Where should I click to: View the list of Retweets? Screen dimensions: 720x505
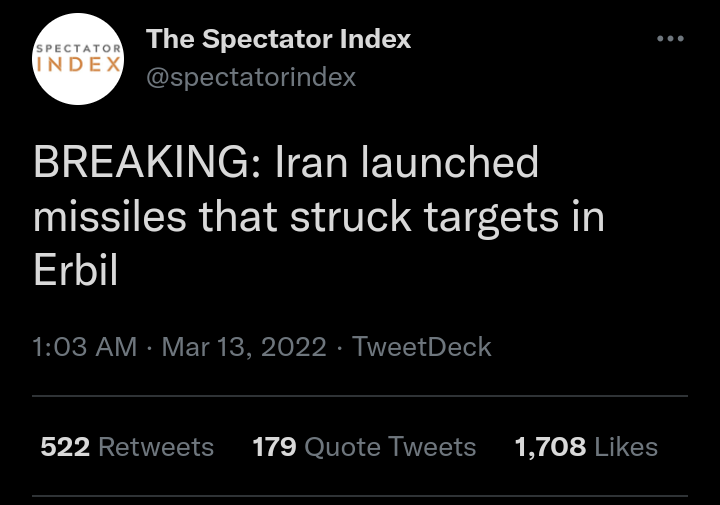click(156, 446)
